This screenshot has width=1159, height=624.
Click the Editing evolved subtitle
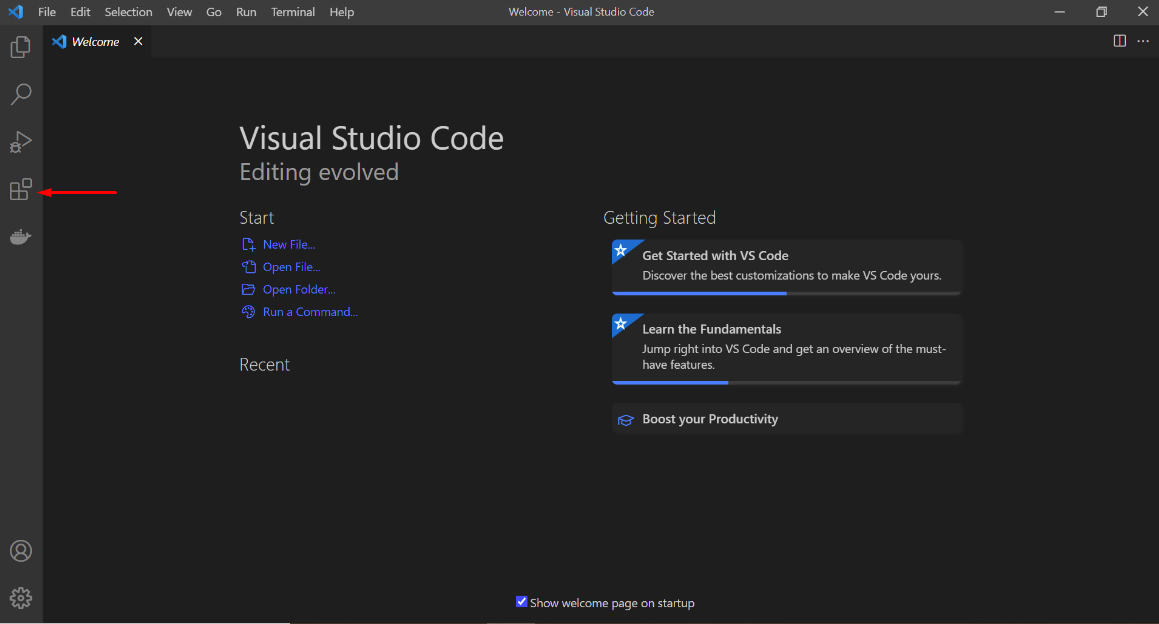[x=319, y=172]
